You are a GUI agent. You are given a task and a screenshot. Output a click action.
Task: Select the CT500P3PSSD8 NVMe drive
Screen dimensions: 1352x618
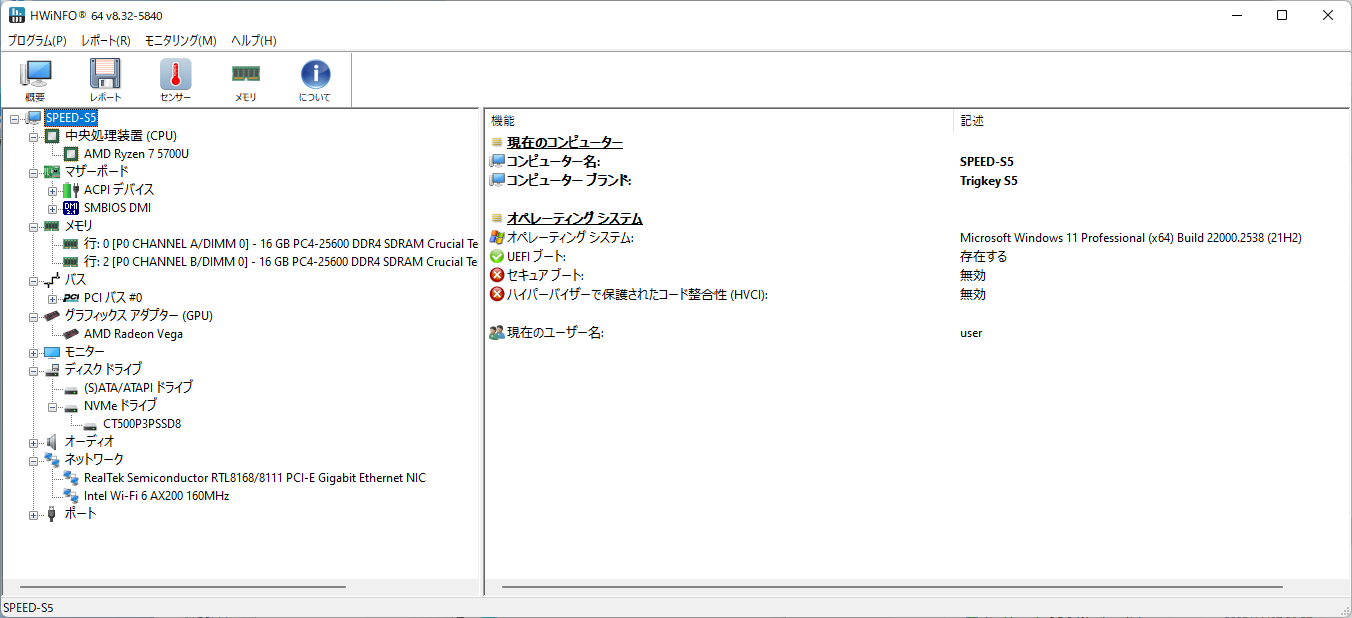(x=142, y=424)
